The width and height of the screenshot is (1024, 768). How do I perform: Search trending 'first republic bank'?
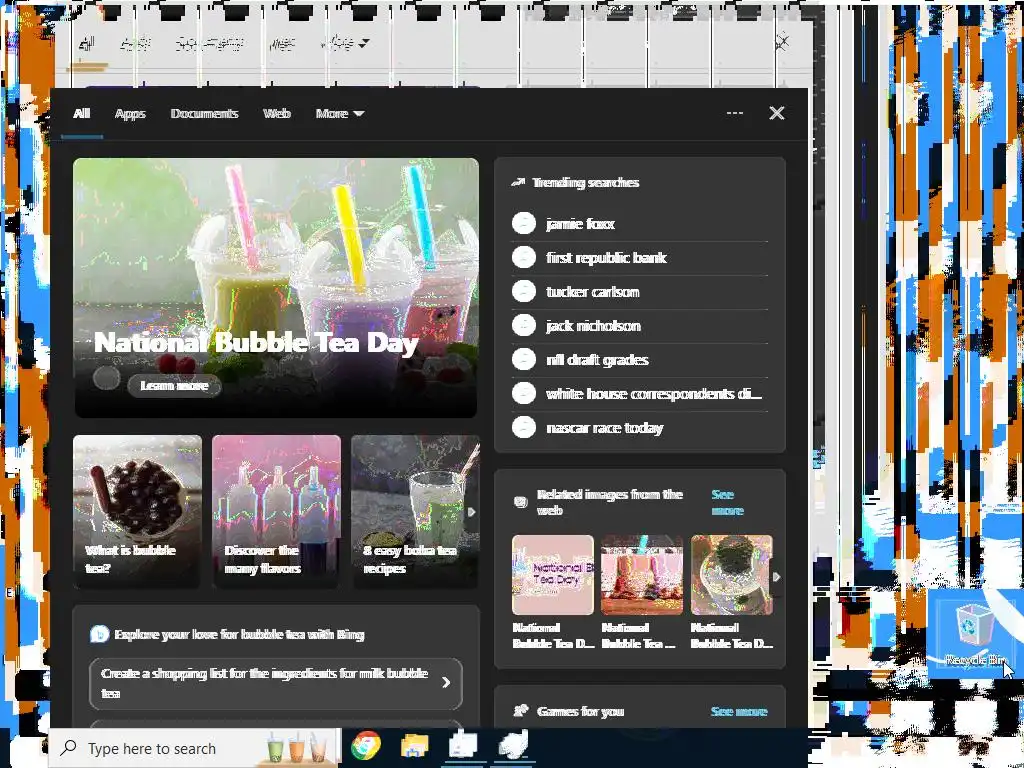(x=639, y=258)
